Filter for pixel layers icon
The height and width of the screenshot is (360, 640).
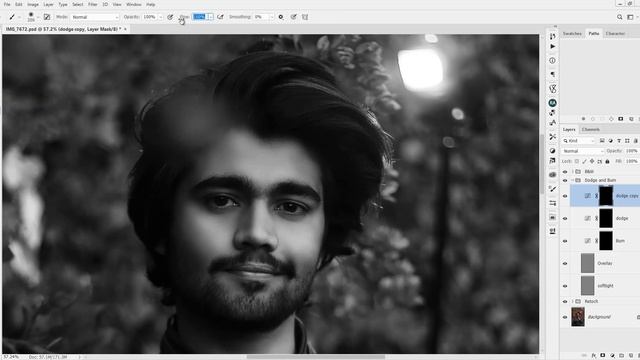pos(602,141)
